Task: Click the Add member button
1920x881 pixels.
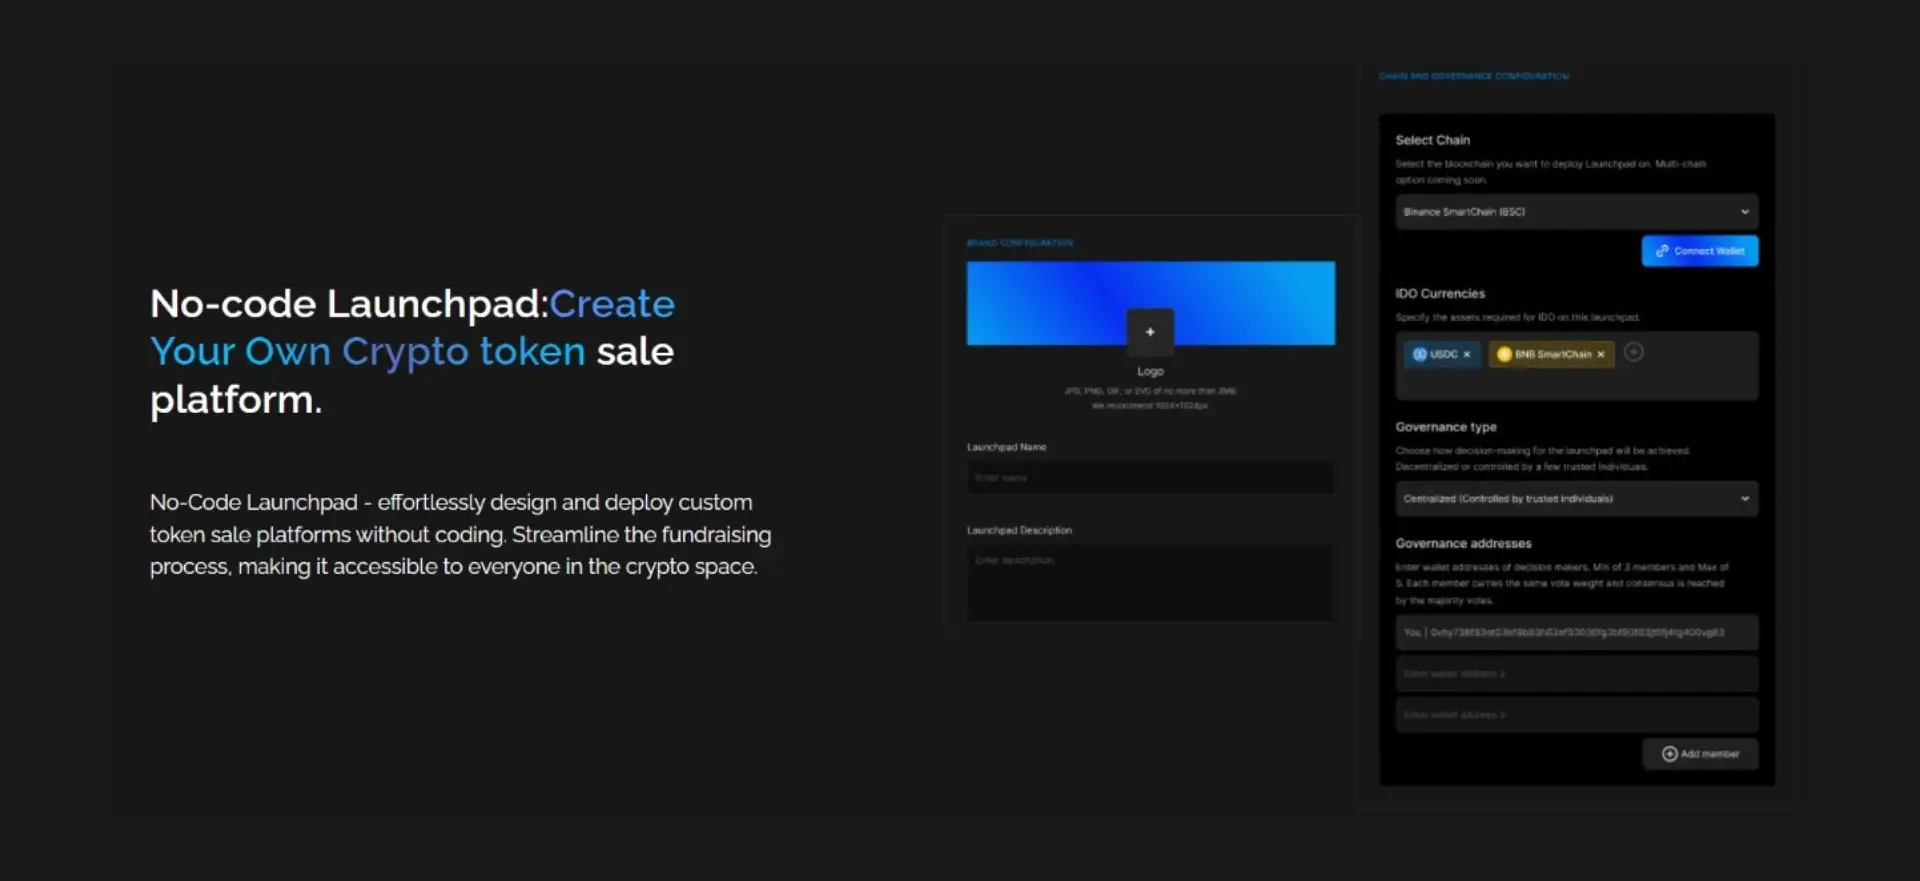Action: point(1700,754)
